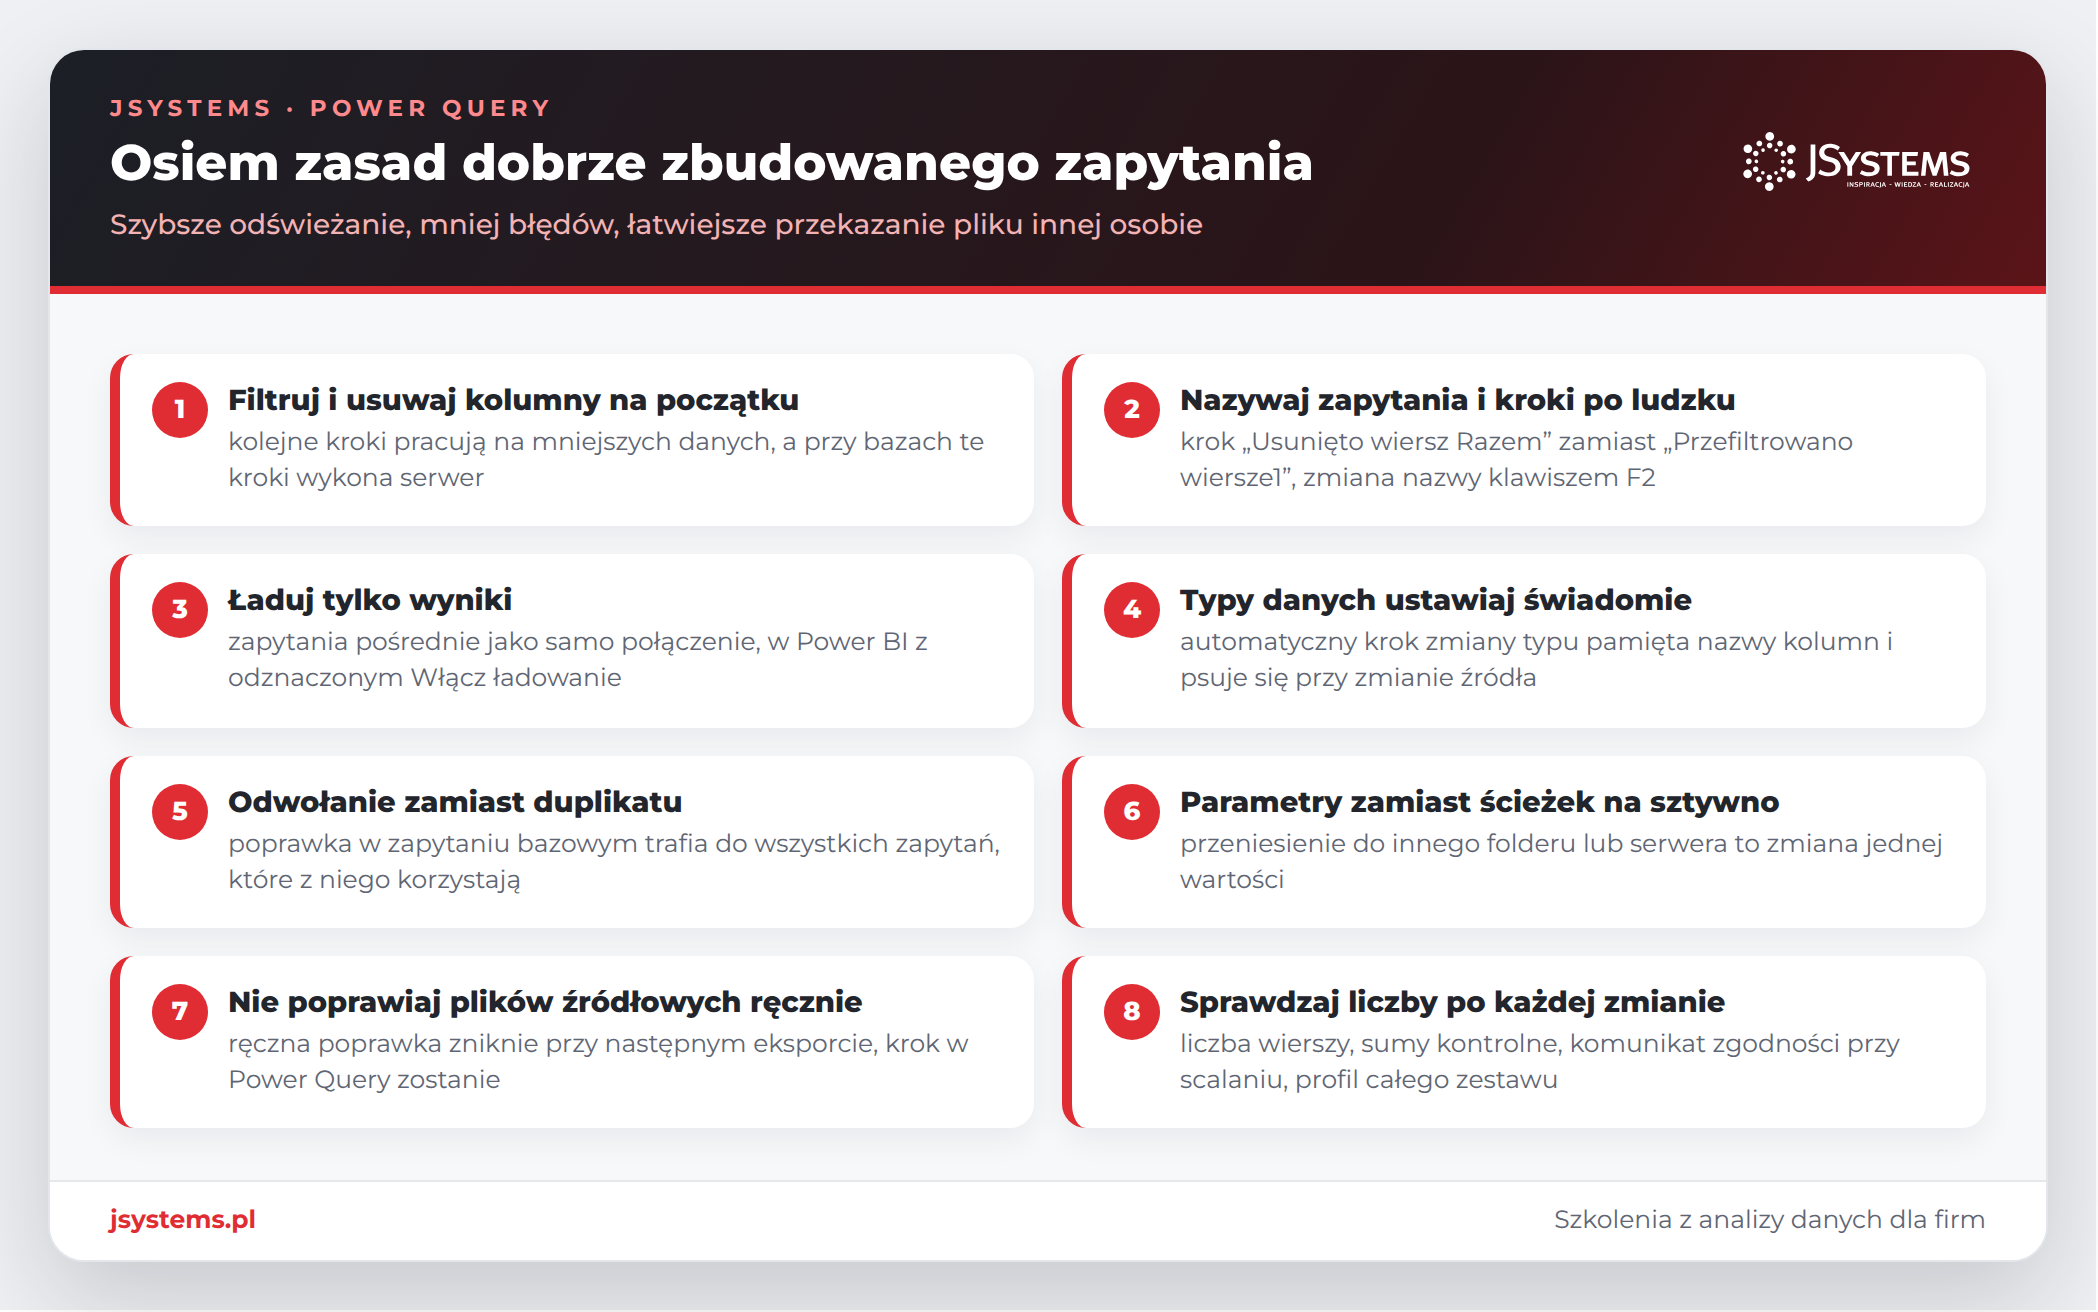This screenshot has width=2098, height=1312.
Task: Click description starting "poprawka w zapytaniu bazowym"
Action: 614,862
